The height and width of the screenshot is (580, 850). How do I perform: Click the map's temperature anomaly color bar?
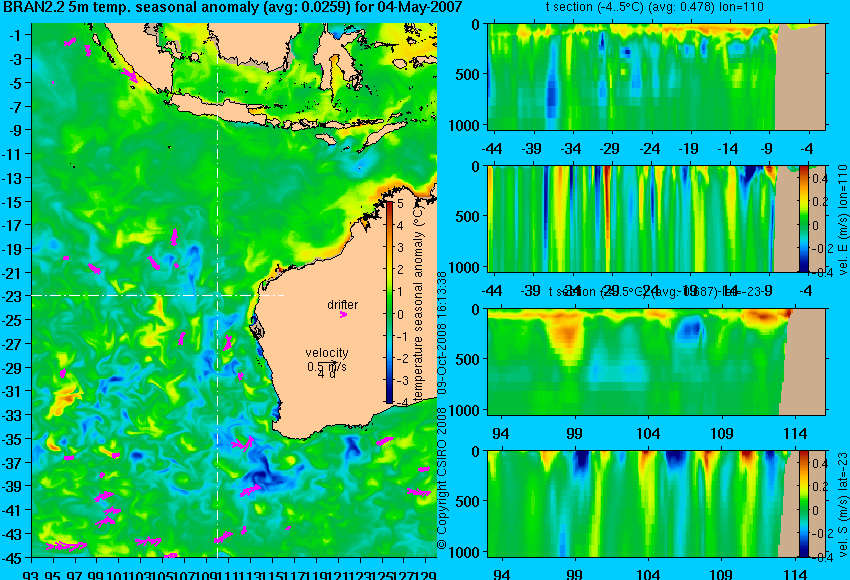[390, 302]
